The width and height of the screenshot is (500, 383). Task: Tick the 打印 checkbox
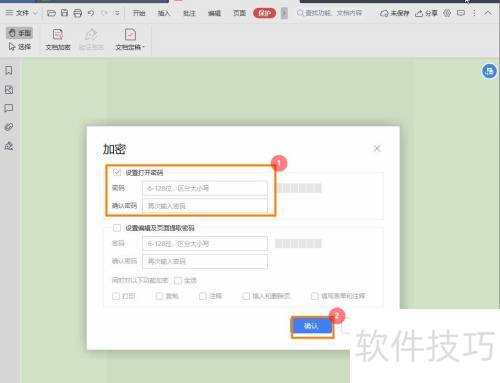116,296
